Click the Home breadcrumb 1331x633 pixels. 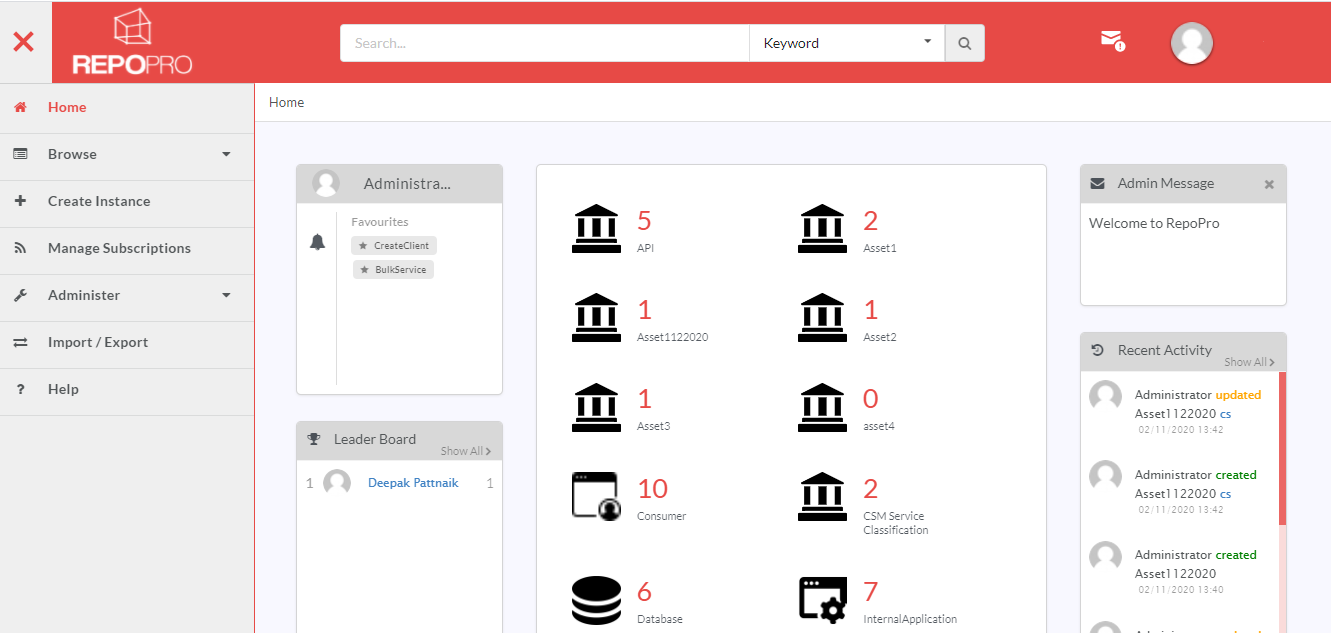[x=286, y=102]
